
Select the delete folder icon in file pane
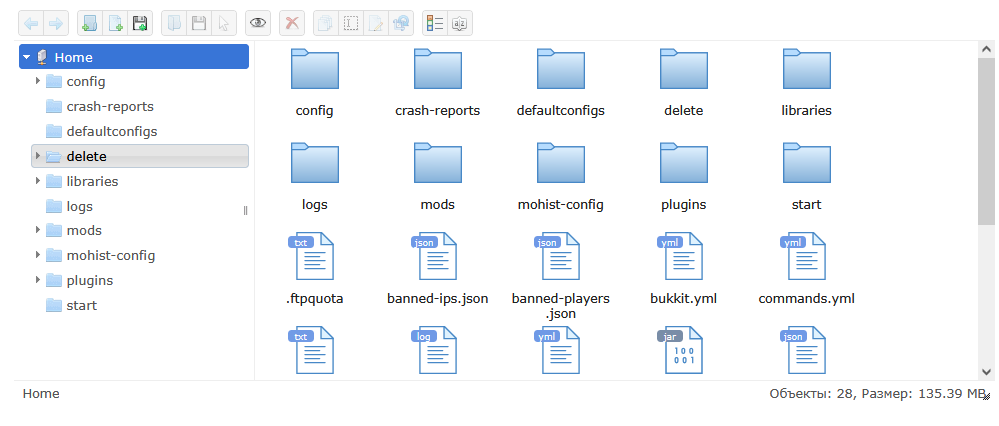[684, 69]
